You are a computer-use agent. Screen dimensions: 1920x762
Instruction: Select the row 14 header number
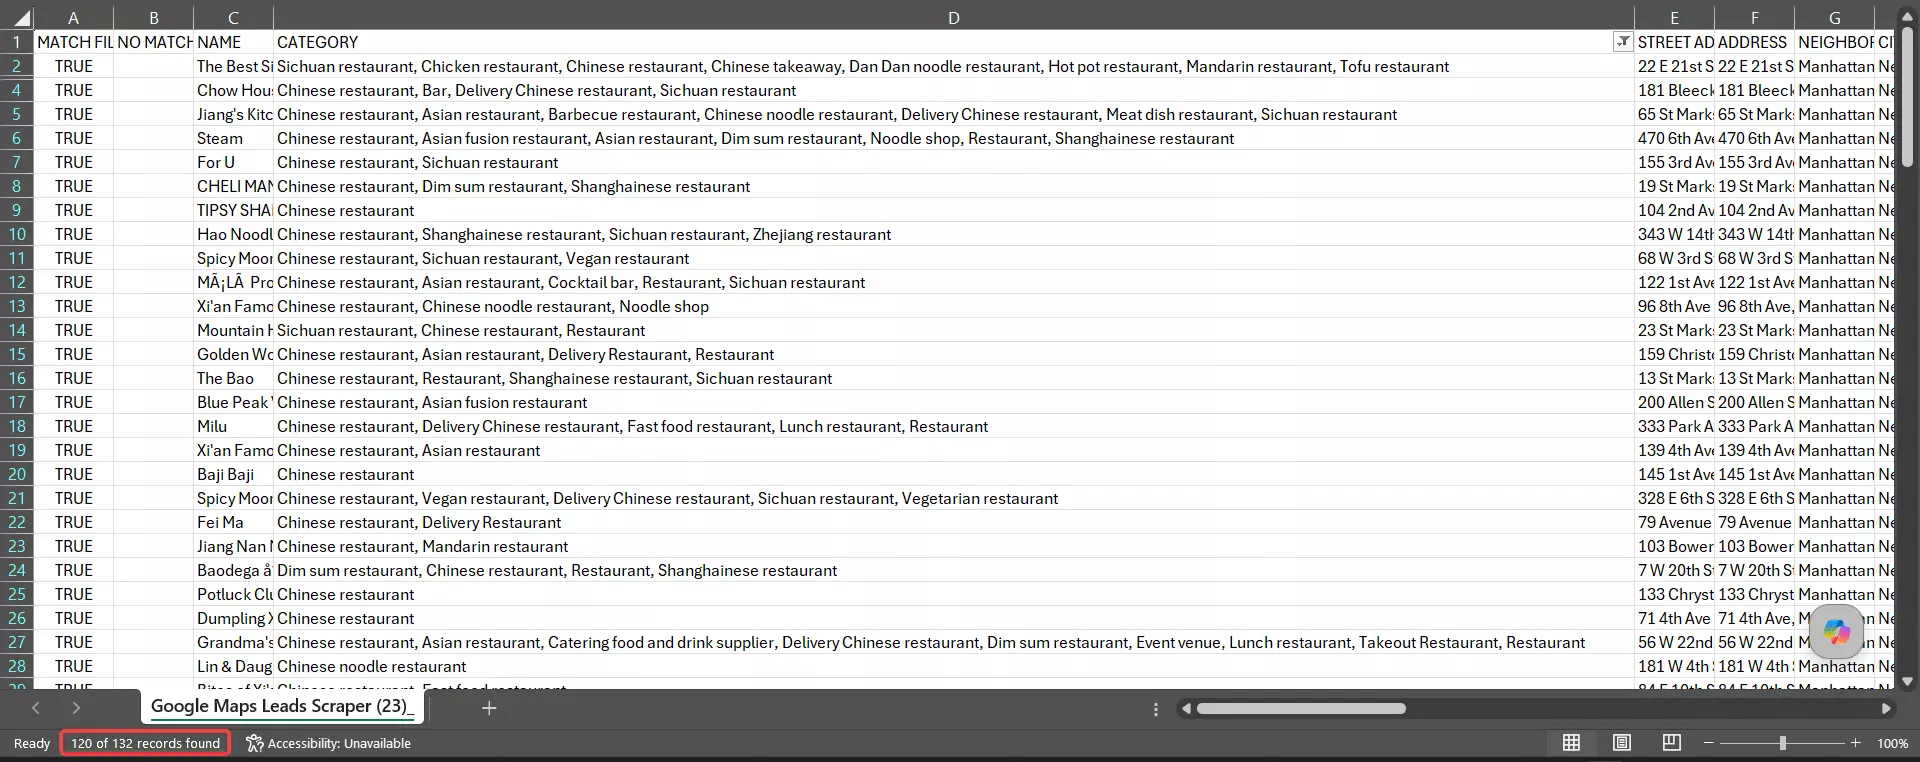coord(17,330)
